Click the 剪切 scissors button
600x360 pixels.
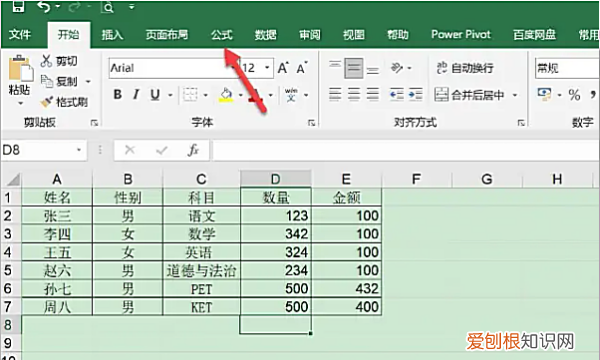click(59, 61)
